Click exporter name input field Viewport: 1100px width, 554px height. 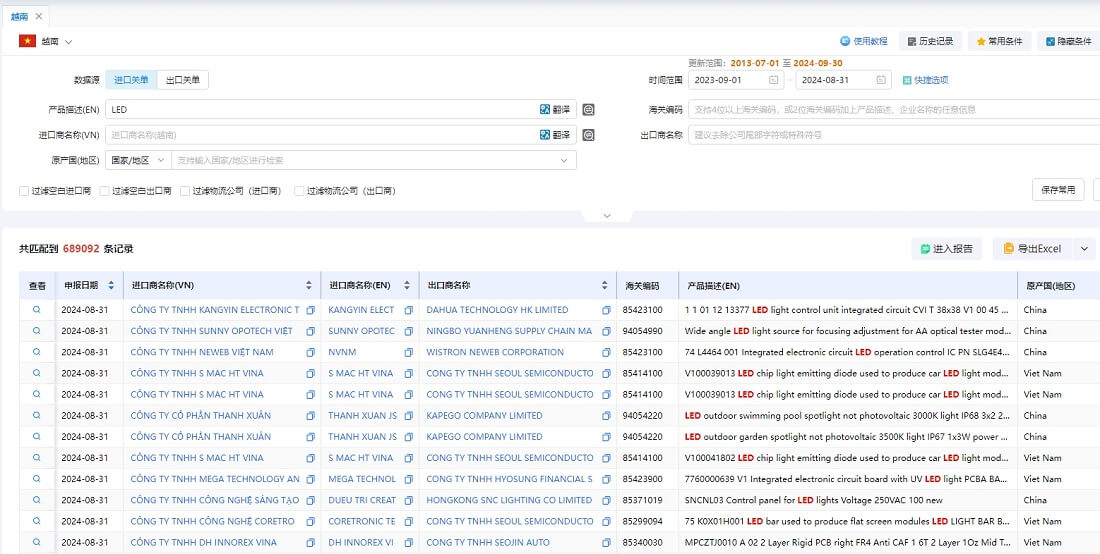click(x=894, y=135)
